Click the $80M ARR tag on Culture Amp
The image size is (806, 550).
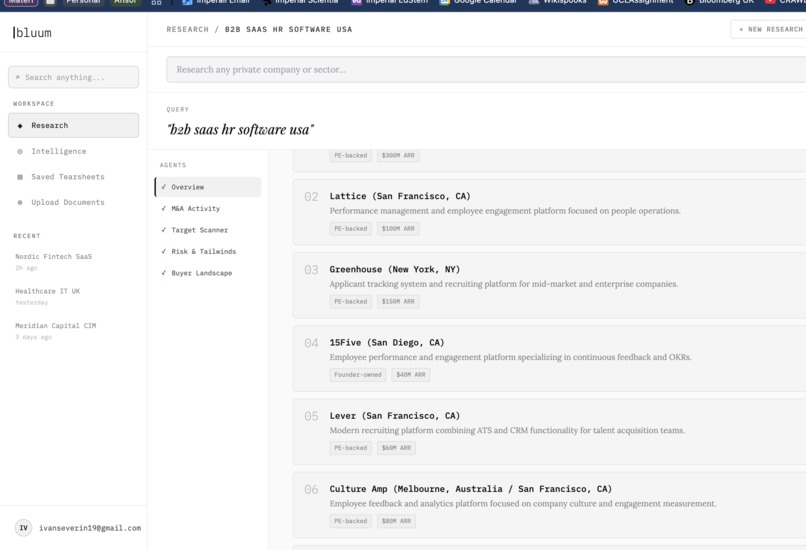coord(396,521)
